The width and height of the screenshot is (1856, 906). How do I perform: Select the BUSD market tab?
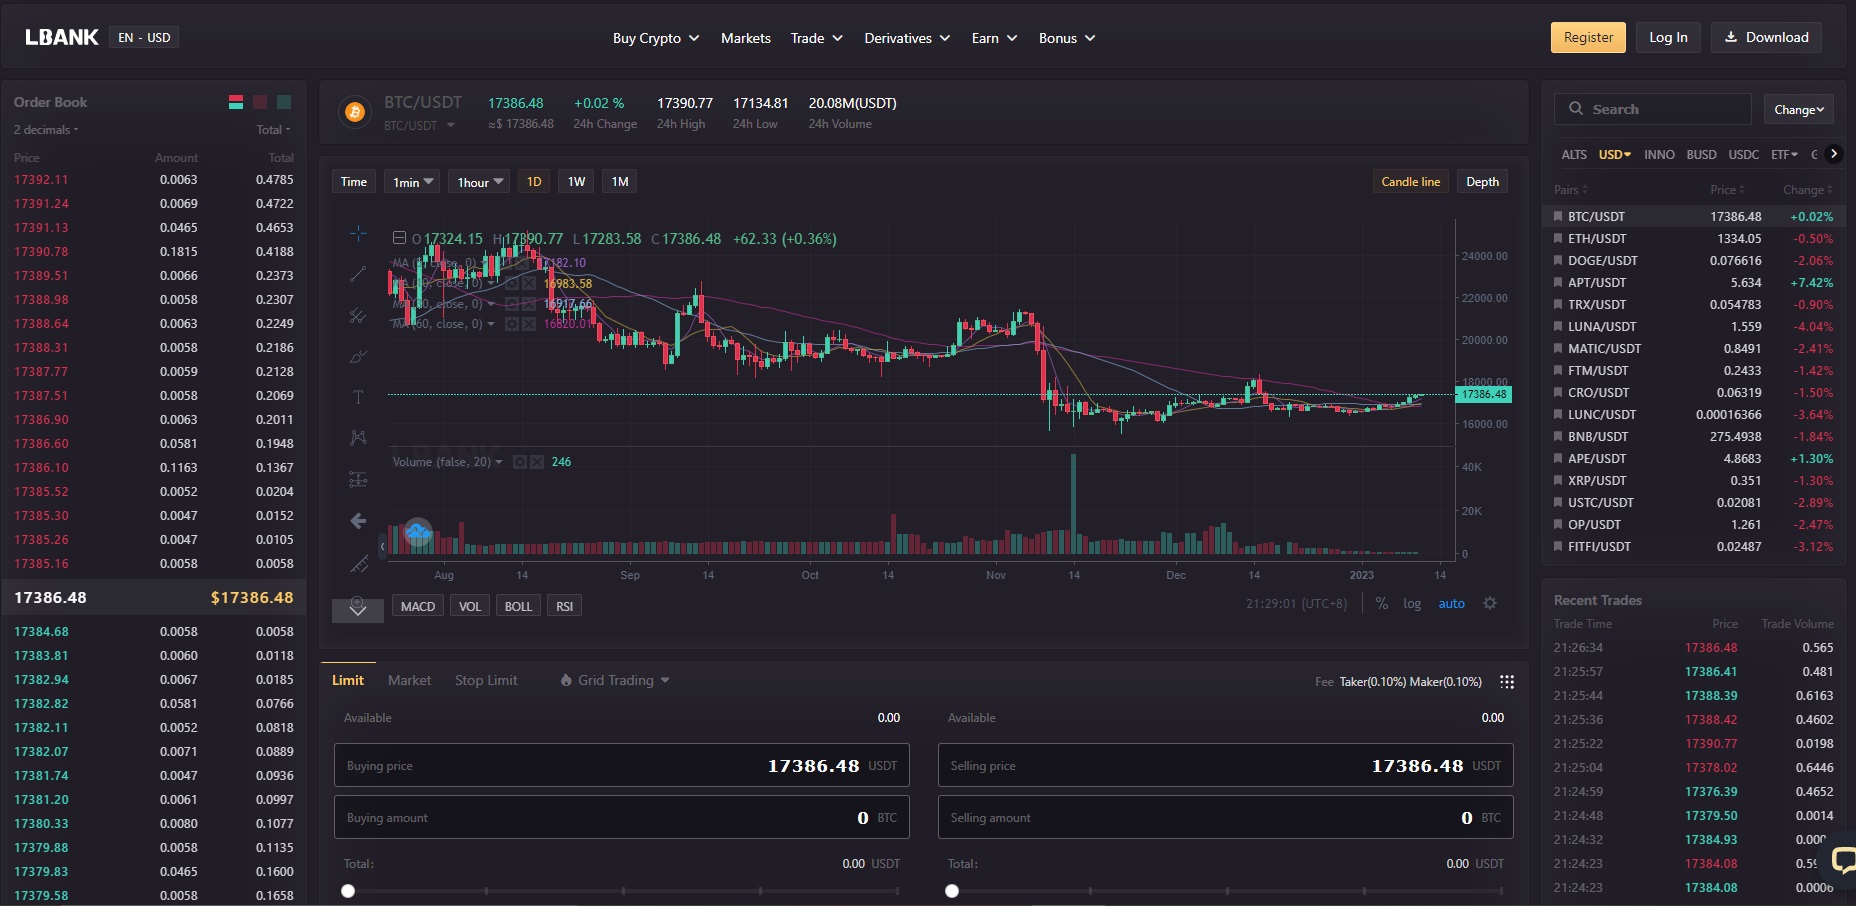point(1701,154)
